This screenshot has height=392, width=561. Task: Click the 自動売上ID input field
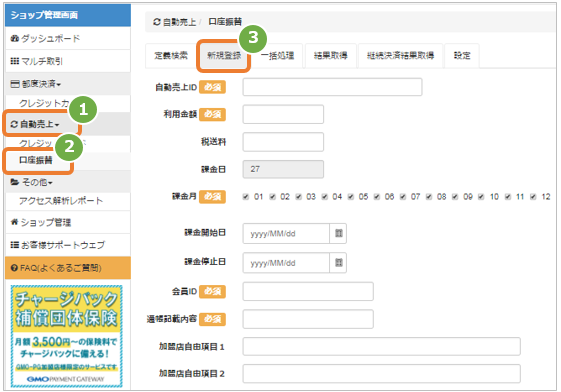[x=332, y=87]
